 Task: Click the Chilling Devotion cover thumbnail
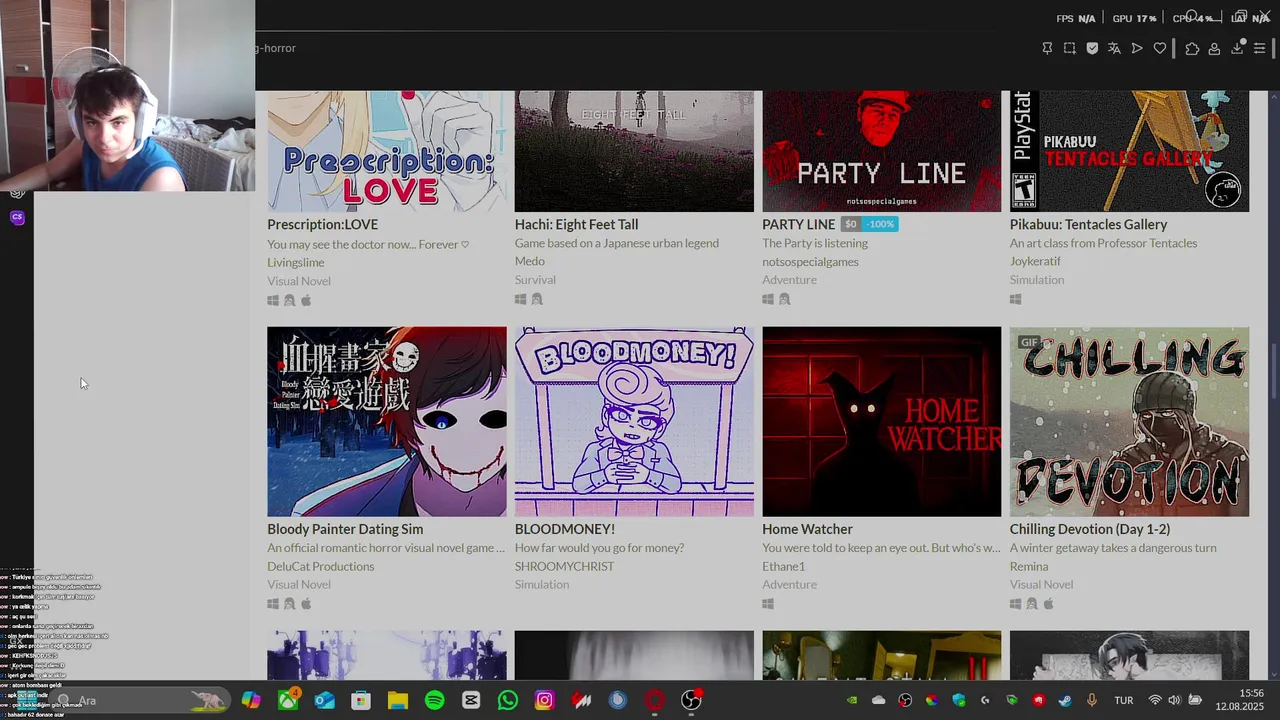point(1129,422)
